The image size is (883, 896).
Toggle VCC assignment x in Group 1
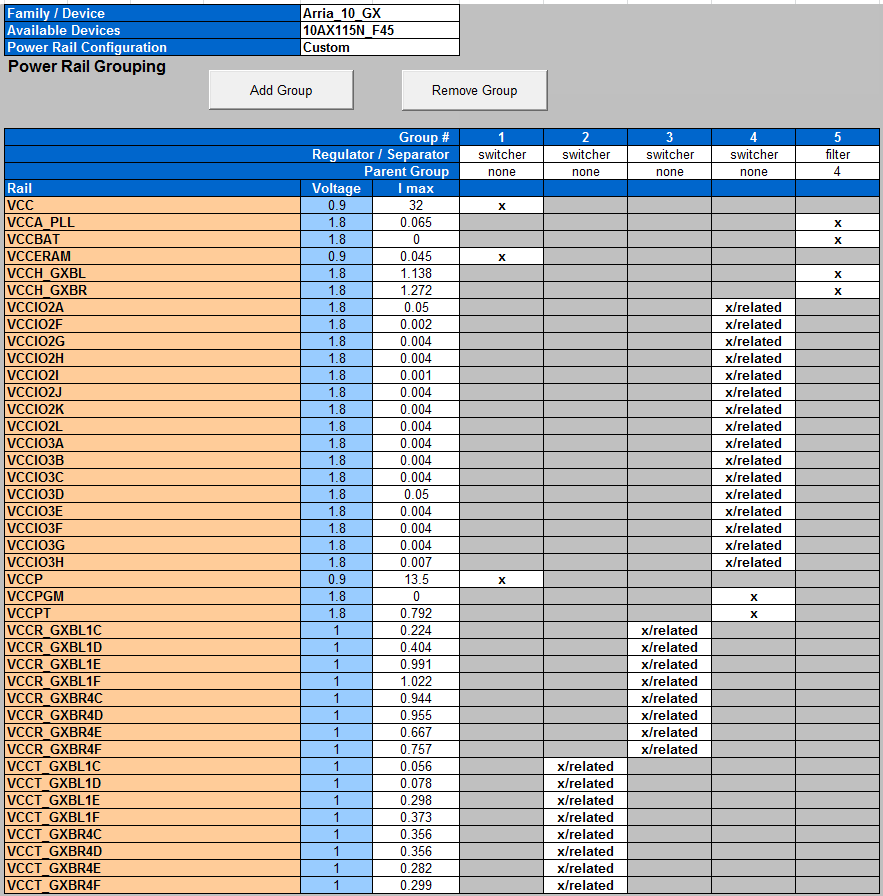click(501, 206)
